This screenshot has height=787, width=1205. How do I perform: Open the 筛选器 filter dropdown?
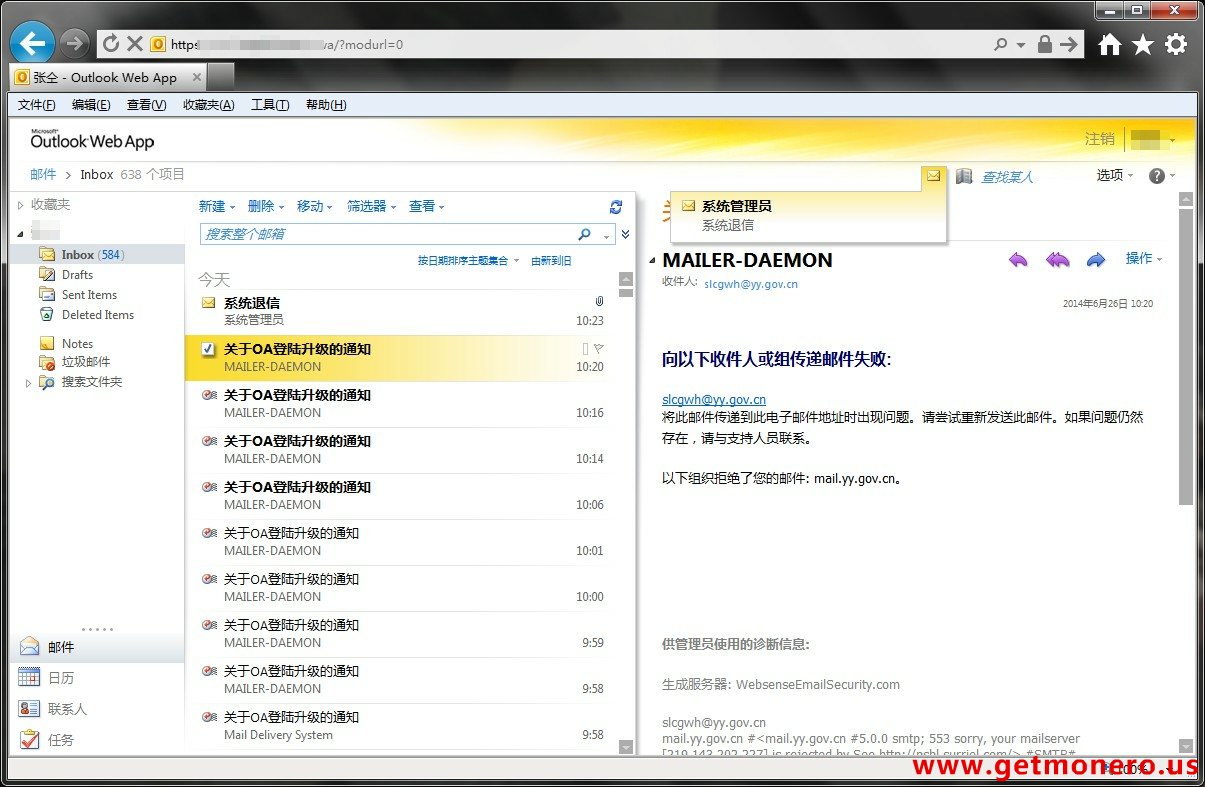(371, 206)
